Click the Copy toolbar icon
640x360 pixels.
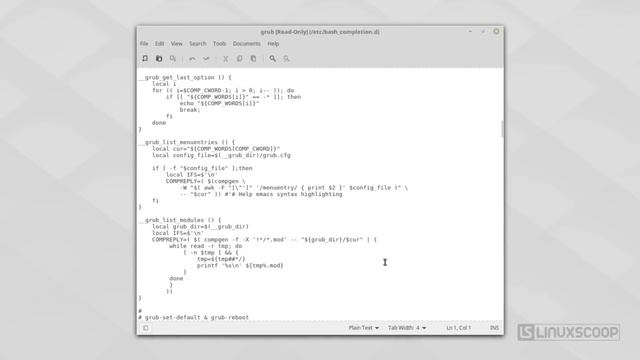click(239, 59)
